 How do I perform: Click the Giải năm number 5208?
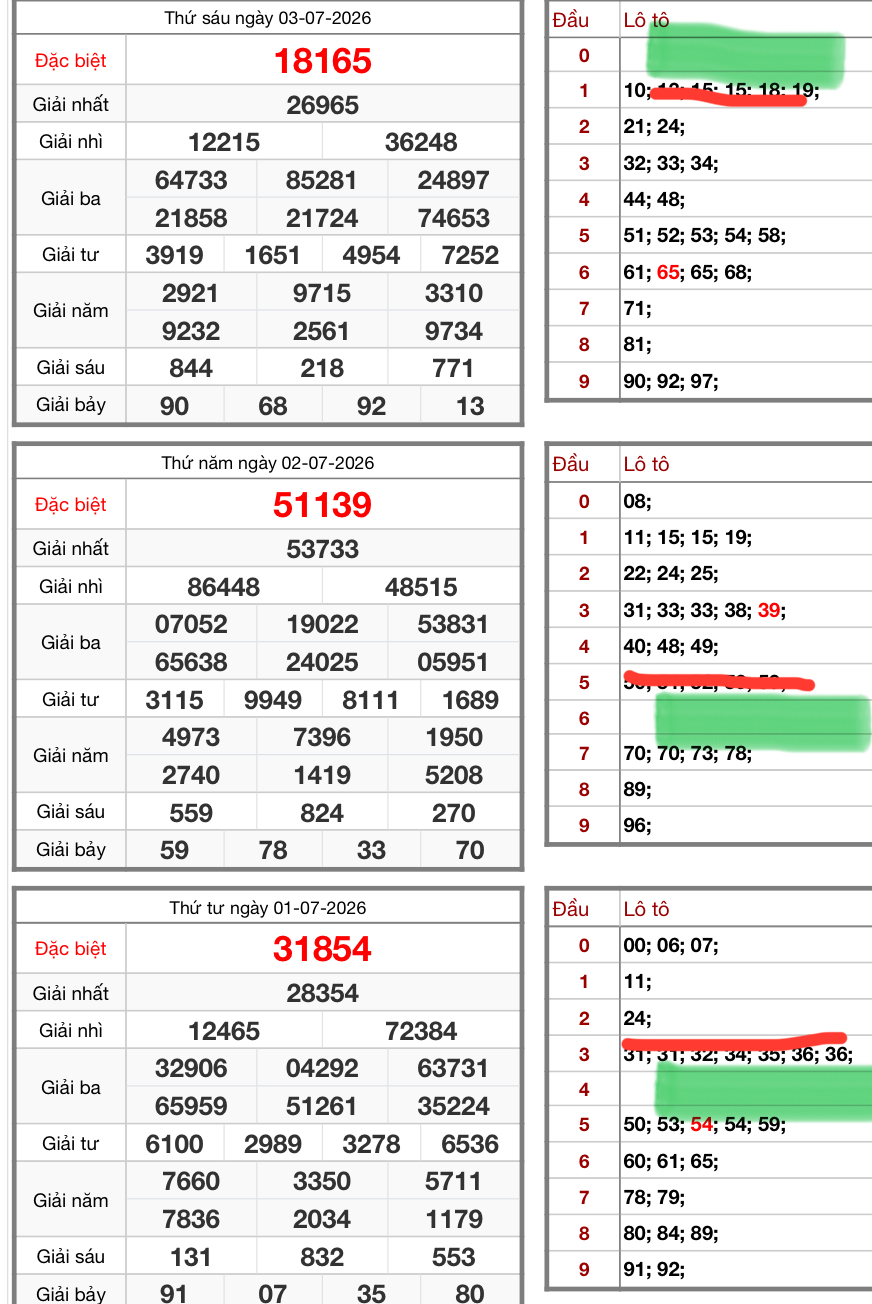click(453, 775)
